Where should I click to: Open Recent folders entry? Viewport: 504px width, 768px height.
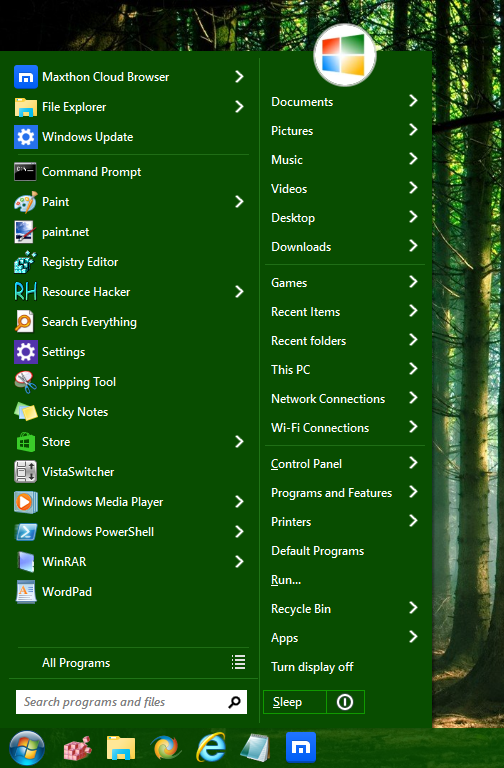tap(345, 340)
